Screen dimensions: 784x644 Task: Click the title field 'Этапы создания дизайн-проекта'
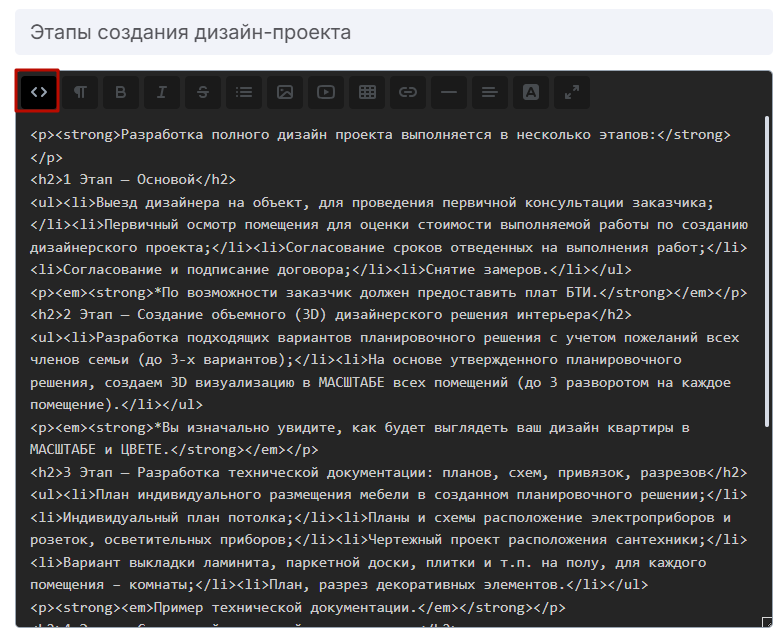coord(394,33)
